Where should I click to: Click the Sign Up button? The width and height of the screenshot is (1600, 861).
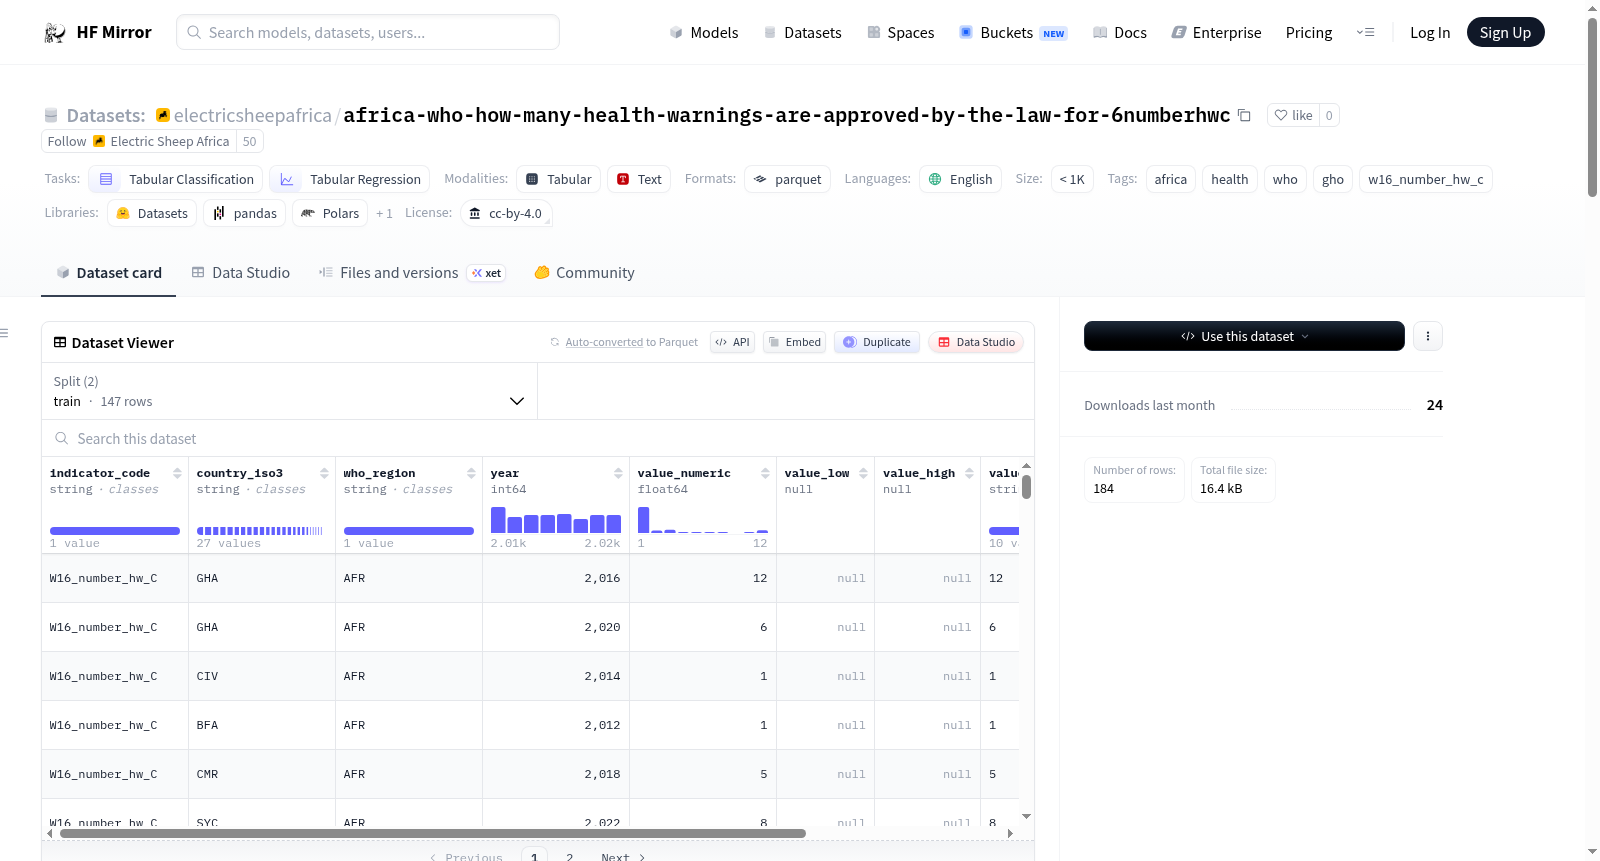[x=1505, y=32]
